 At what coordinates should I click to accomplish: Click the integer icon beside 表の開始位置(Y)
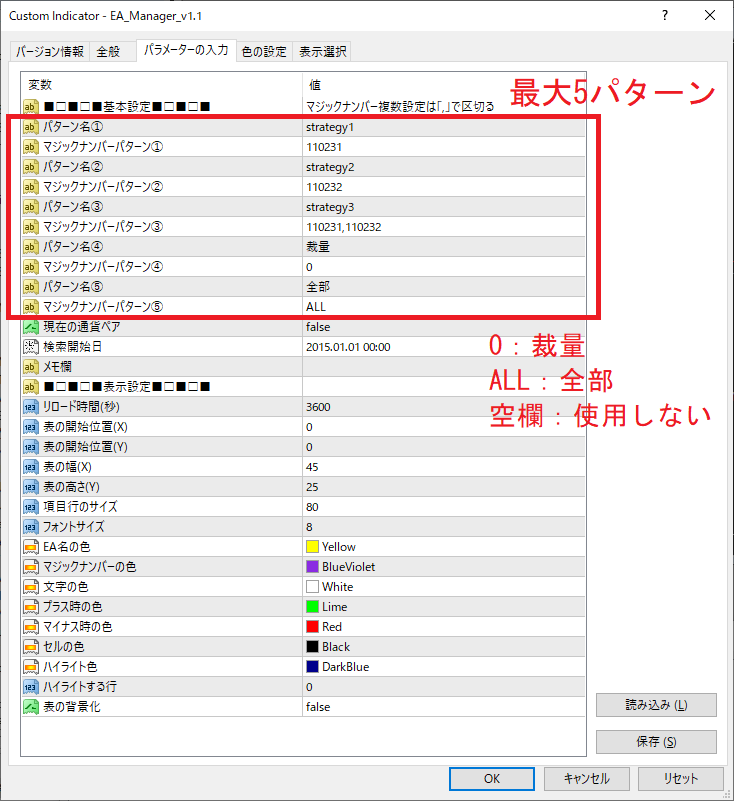click(x=31, y=446)
